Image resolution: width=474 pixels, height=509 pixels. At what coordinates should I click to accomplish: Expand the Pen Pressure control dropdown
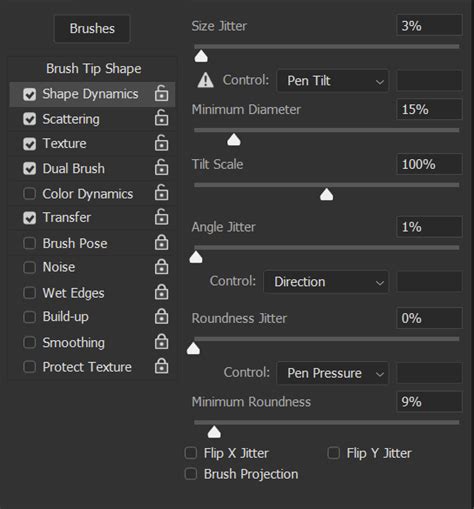pos(333,373)
